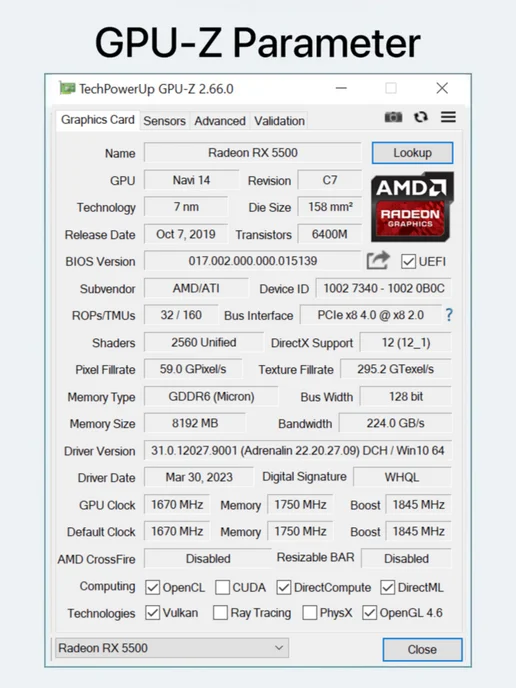Click the Revision field C7
Viewport: 516px width, 688px height.
[330, 180]
